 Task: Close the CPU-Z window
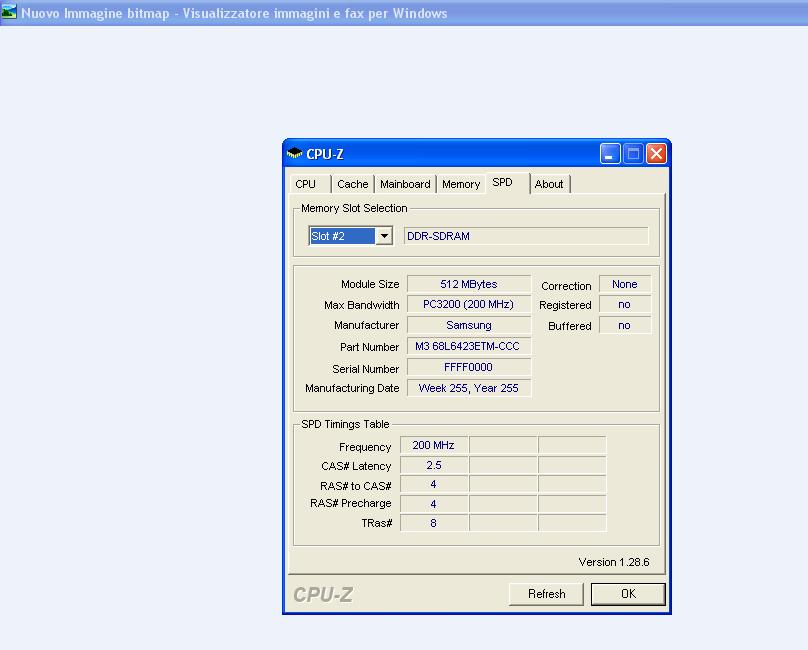[x=656, y=154]
